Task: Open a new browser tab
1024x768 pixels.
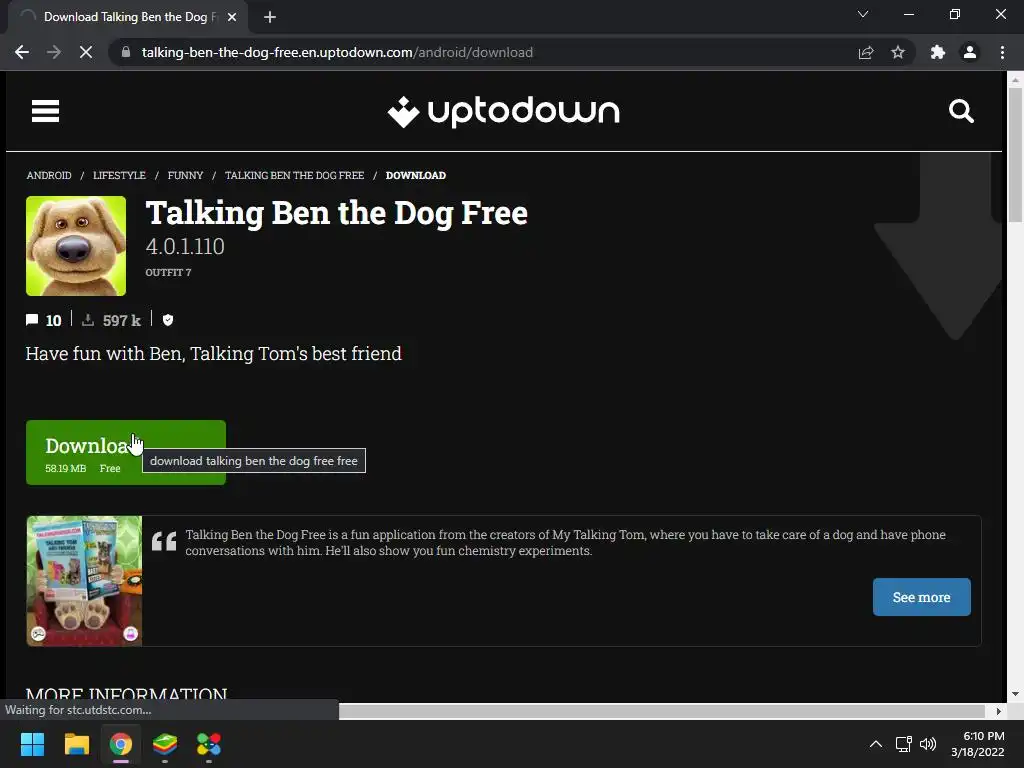Action: point(270,17)
